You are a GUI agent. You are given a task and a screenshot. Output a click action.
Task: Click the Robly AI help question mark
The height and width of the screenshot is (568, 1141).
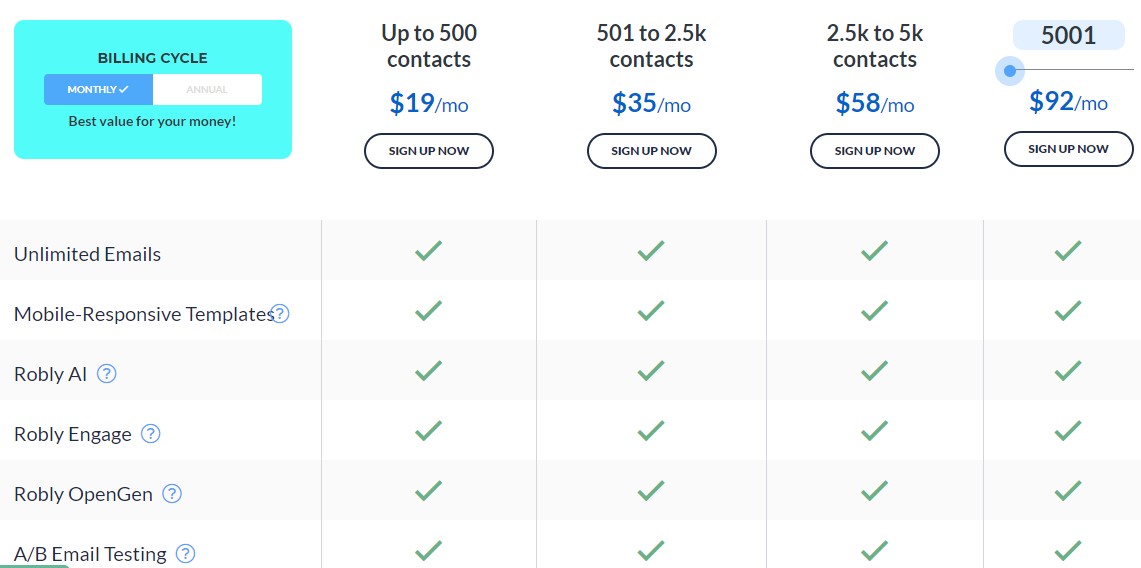tap(107, 374)
